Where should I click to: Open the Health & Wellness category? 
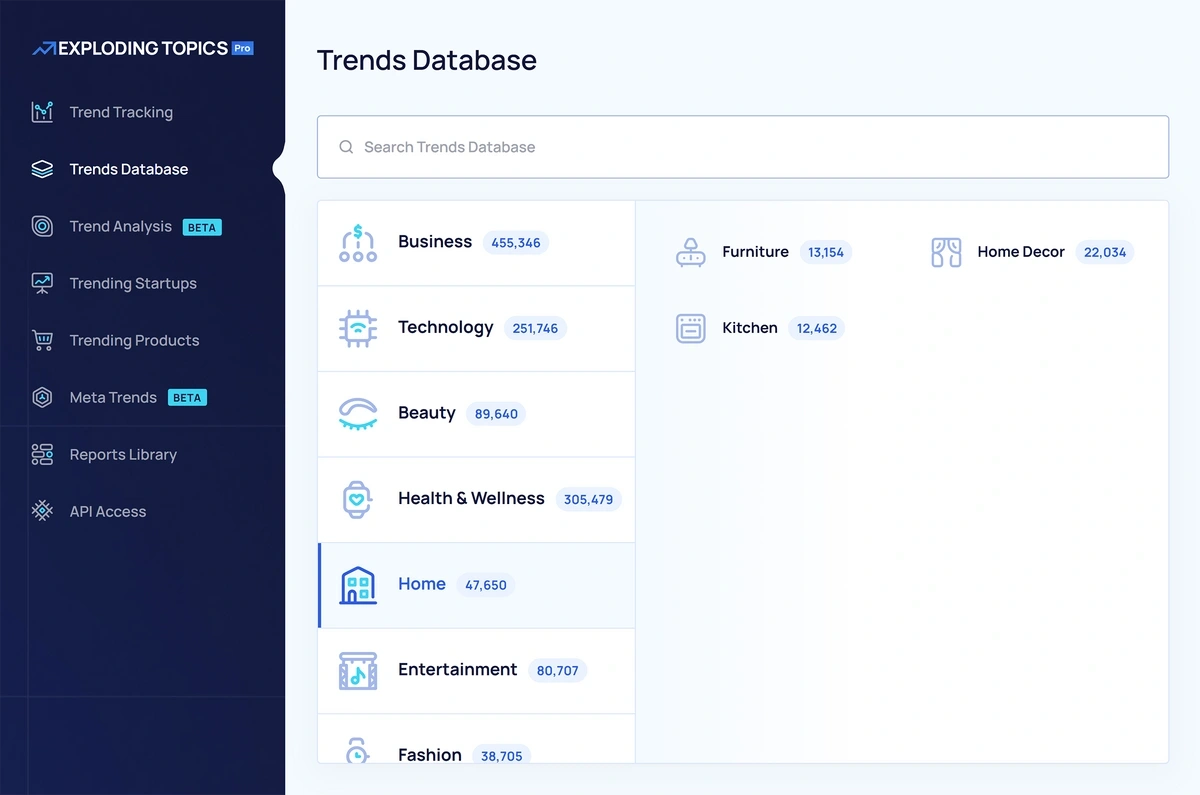[x=476, y=499]
